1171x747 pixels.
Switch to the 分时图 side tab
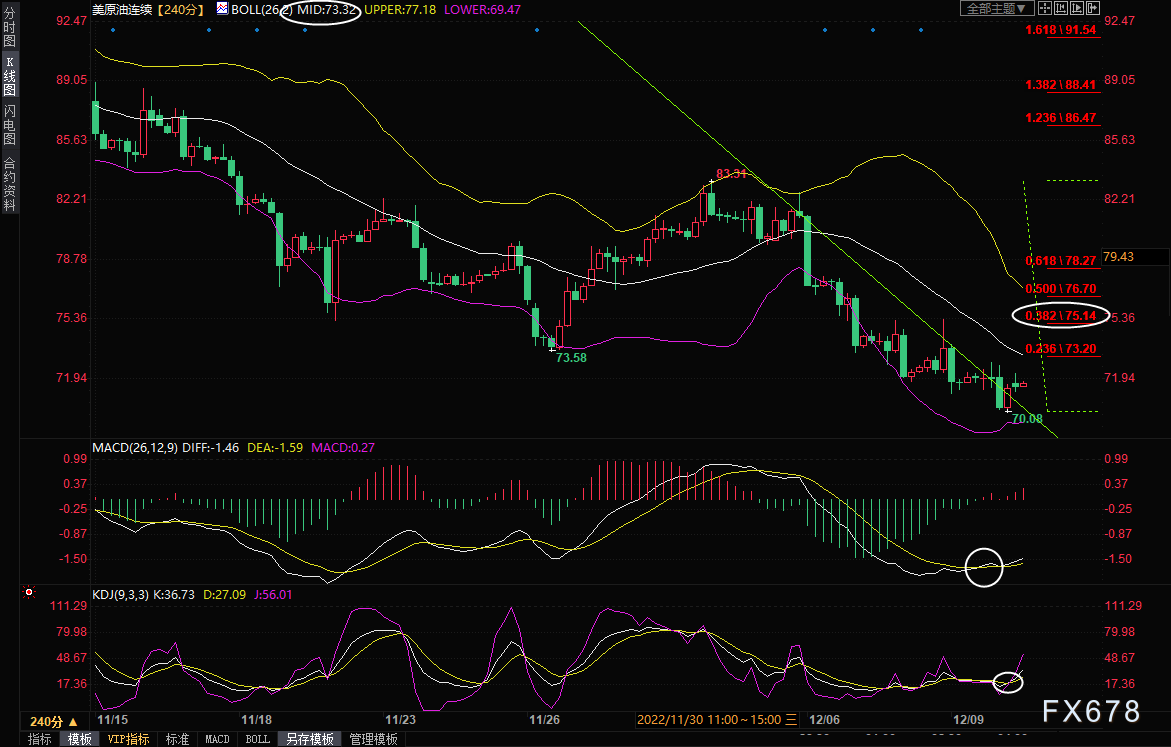coord(10,28)
